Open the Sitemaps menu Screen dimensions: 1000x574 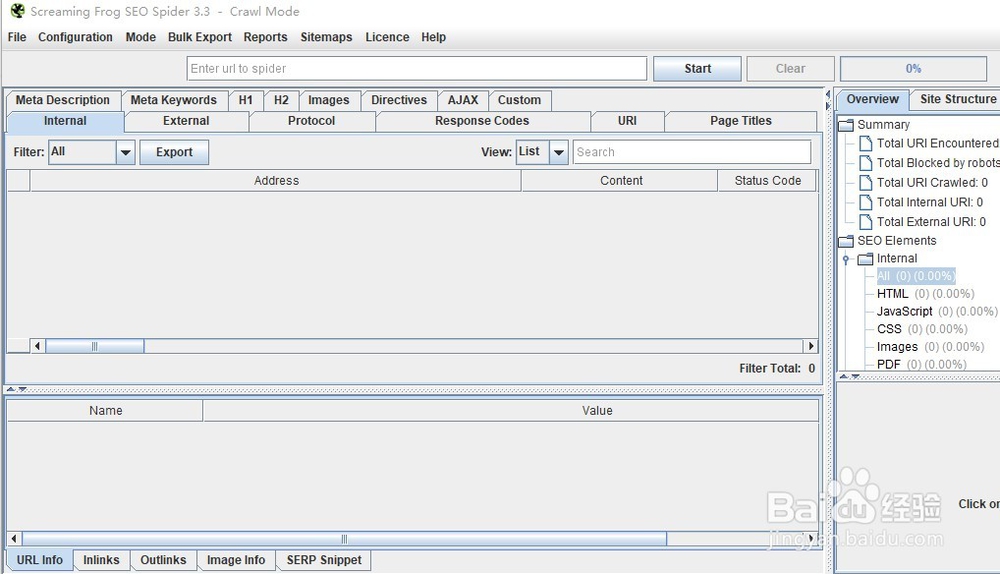[327, 37]
